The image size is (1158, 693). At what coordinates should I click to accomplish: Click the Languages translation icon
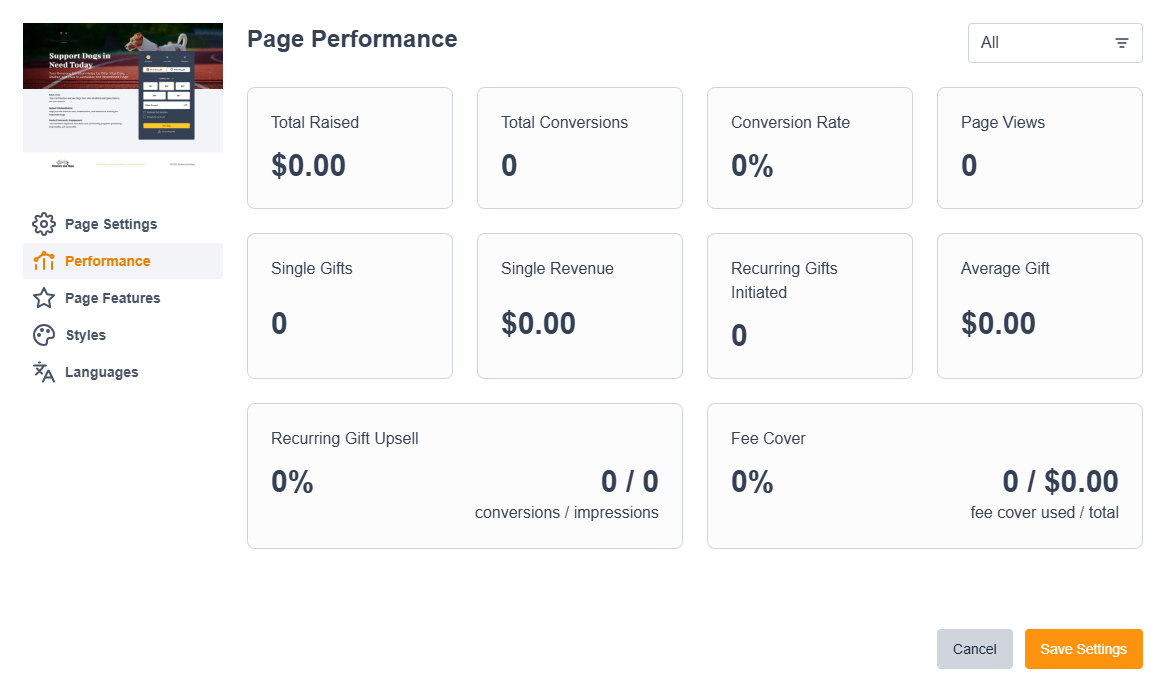(44, 372)
